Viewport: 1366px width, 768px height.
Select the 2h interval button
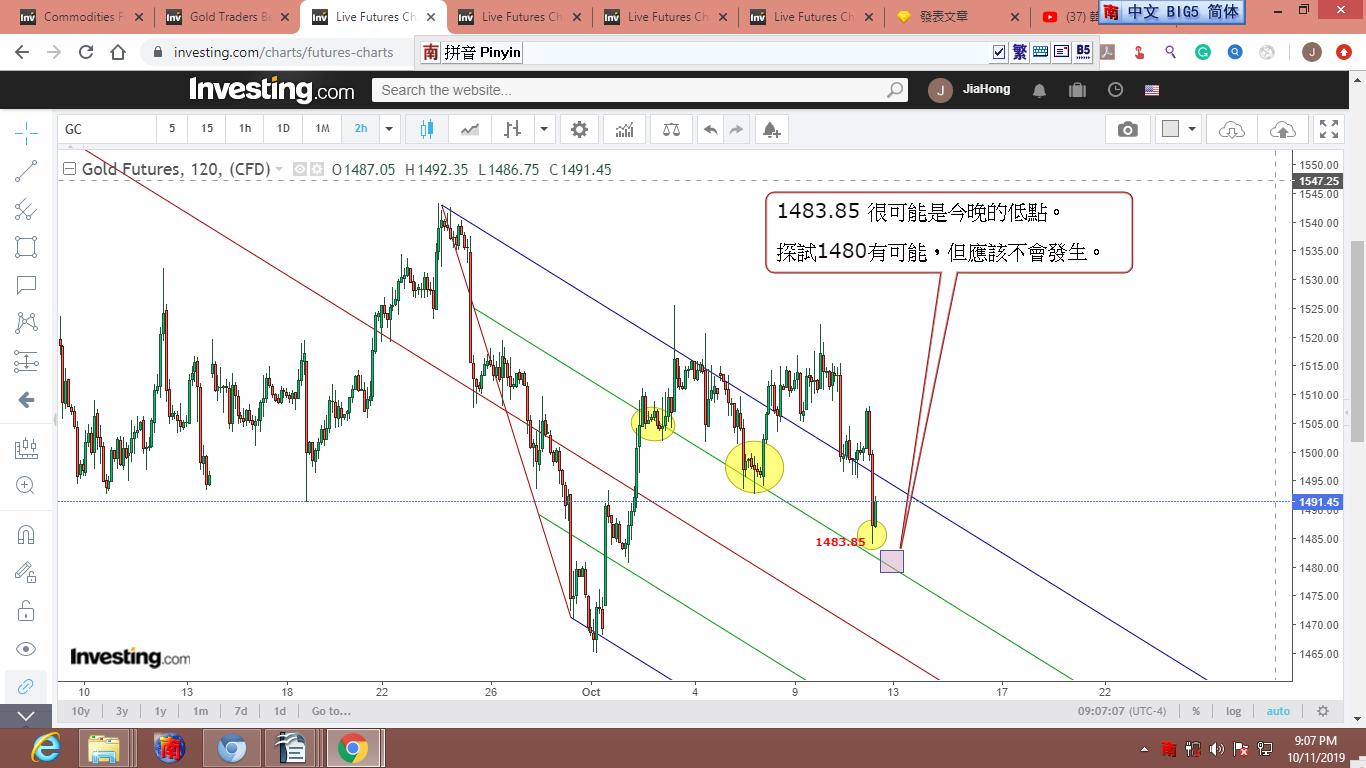coord(361,128)
